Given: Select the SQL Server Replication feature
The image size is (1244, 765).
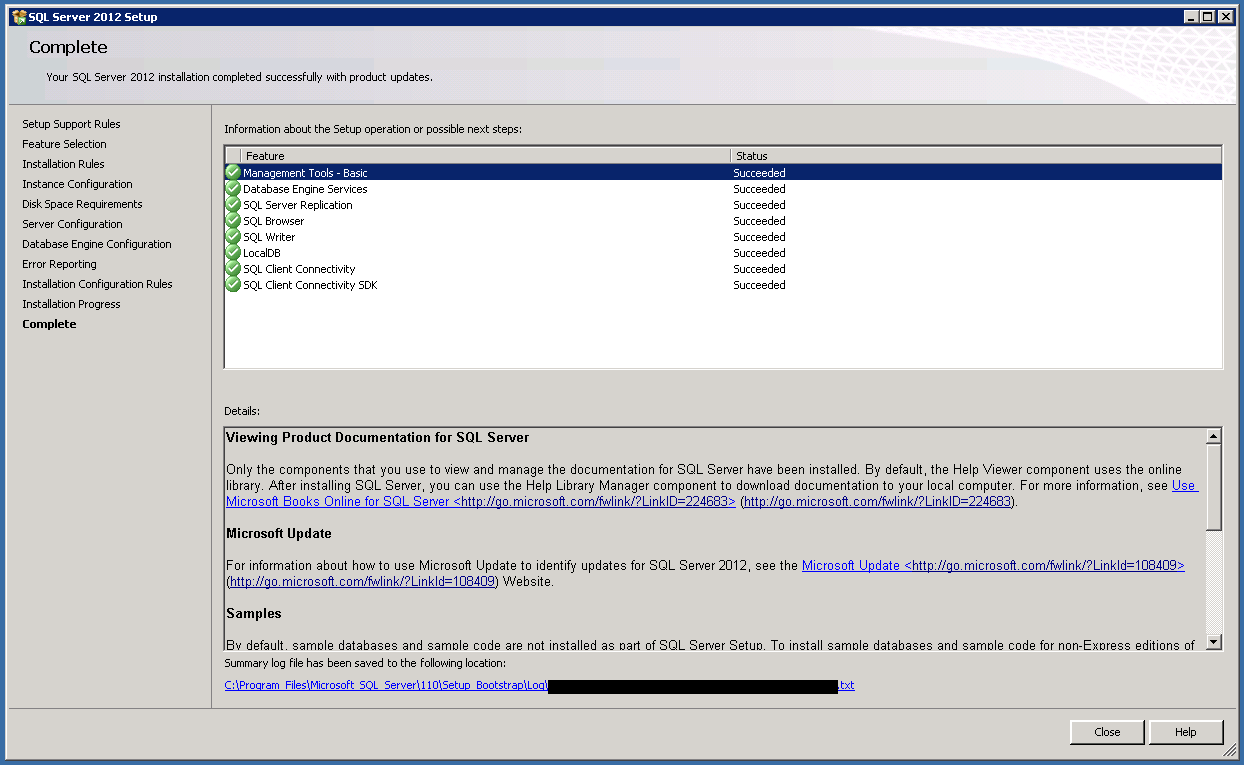Looking at the screenshot, I should click(723, 204).
